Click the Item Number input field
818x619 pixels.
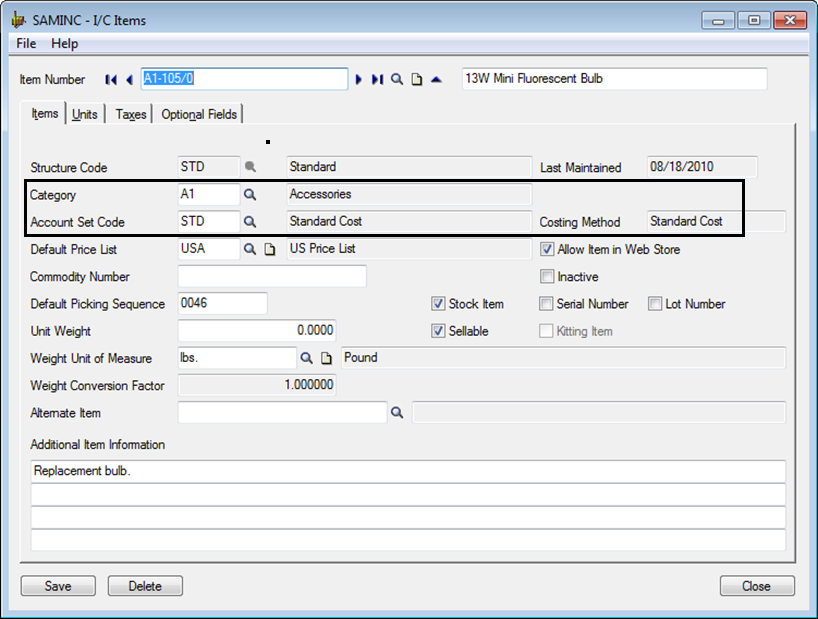244,79
